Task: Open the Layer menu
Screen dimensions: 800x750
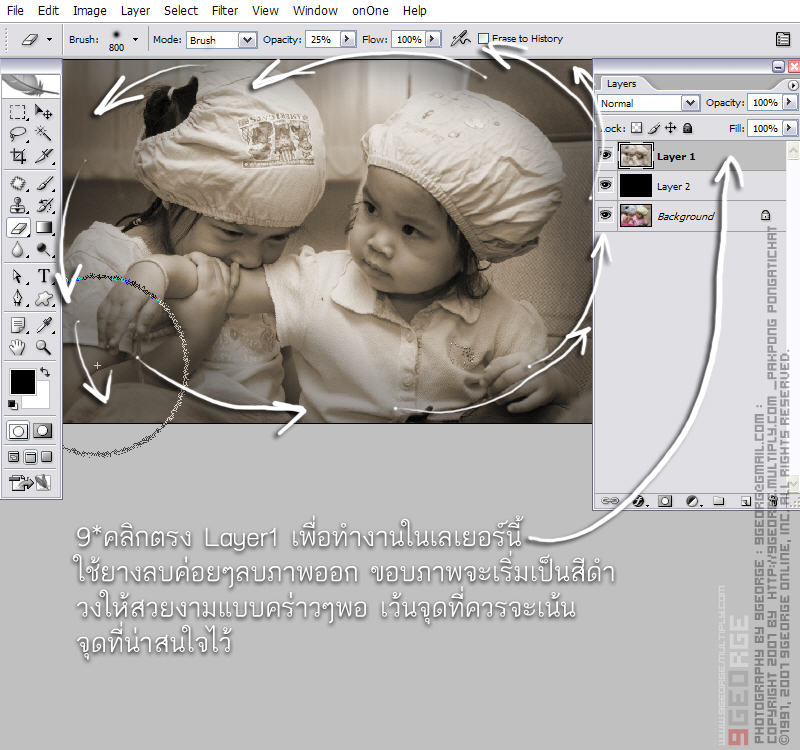Action: pyautogui.click(x=135, y=10)
